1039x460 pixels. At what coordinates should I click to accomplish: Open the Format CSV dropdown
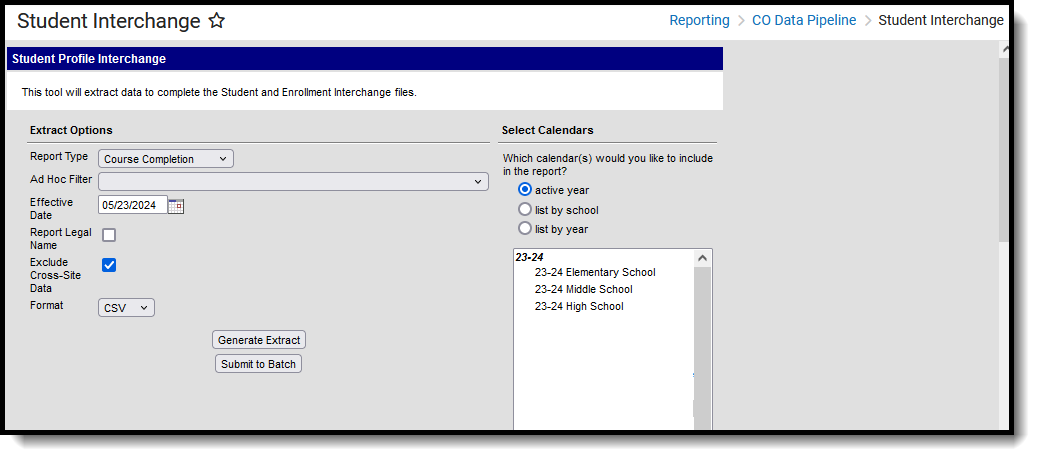click(x=126, y=308)
